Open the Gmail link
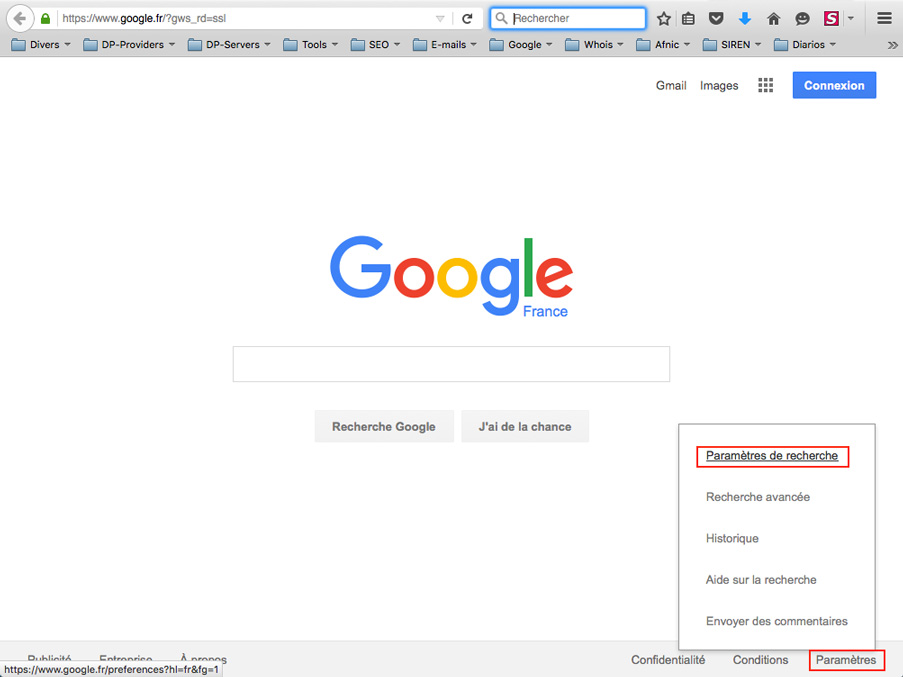Image resolution: width=903 pixels, height=677 pixels. click(x=671, y=85)
